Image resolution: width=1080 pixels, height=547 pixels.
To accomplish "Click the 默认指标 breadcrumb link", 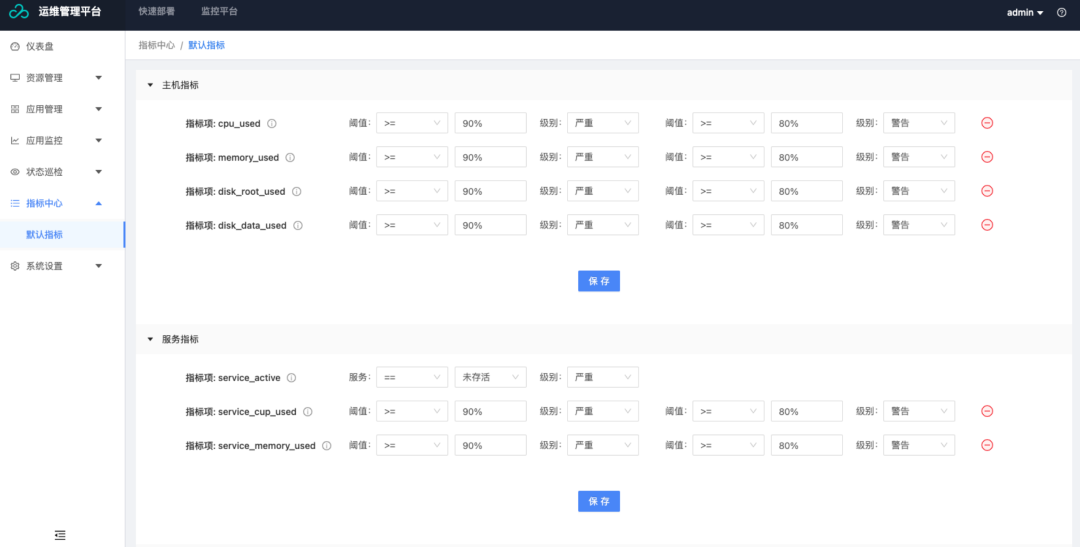I will click(207, 45).
